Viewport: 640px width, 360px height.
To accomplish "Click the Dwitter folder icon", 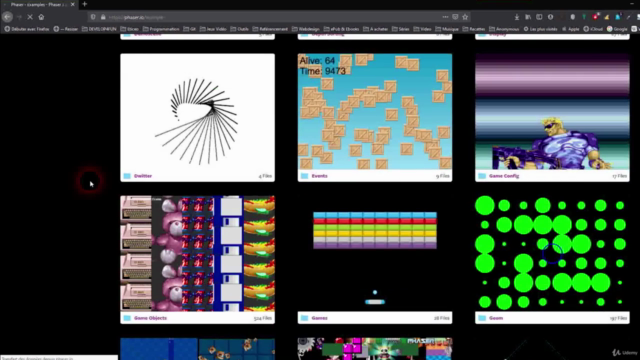I will tap(127, 176).
